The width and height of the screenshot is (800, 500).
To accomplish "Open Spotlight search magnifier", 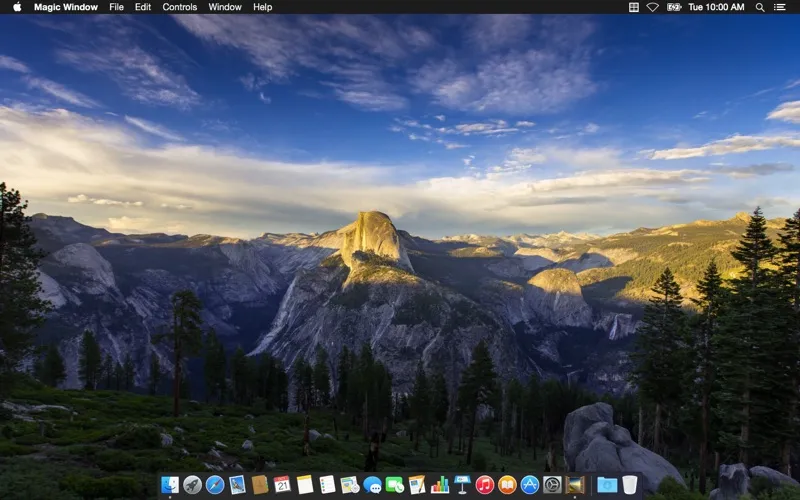I will tap(760, 7).
